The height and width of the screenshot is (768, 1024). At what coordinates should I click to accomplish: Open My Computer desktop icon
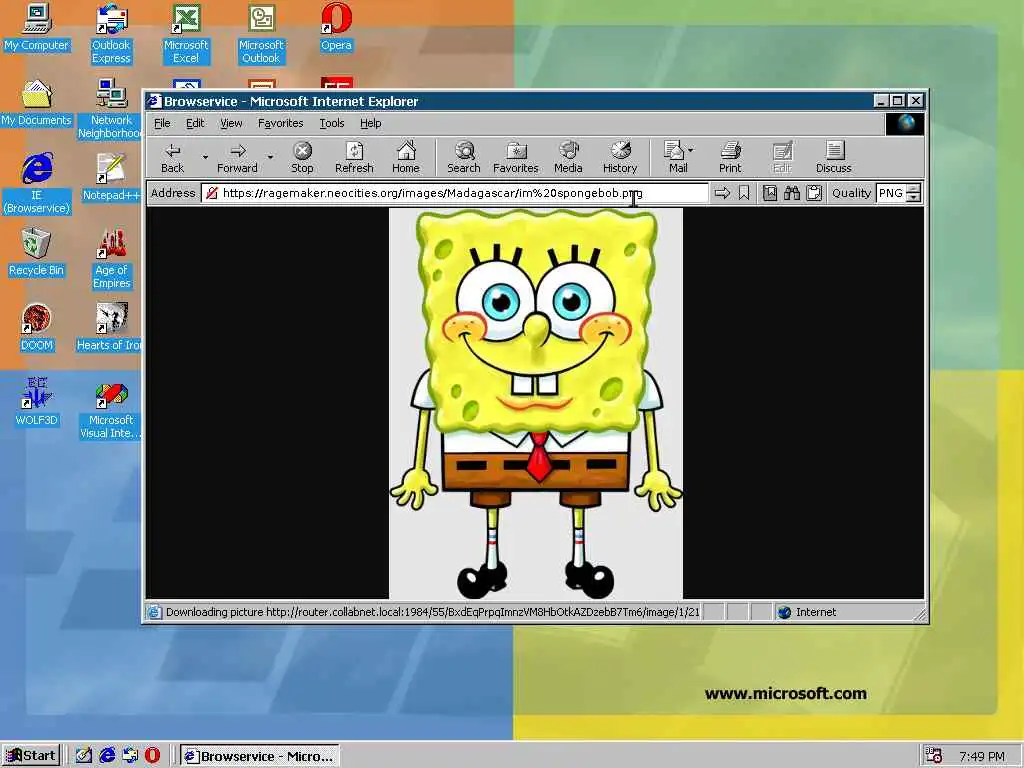37,29
